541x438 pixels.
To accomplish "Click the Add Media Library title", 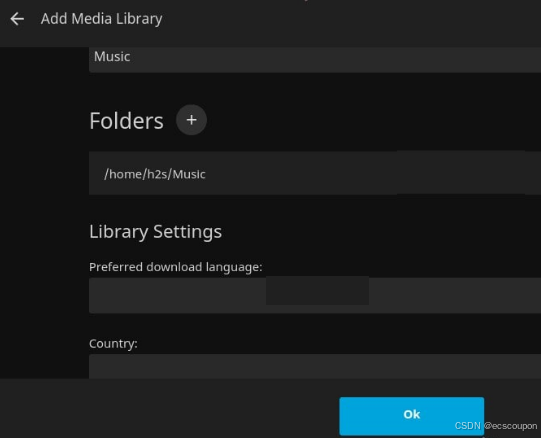I will 101,19.
